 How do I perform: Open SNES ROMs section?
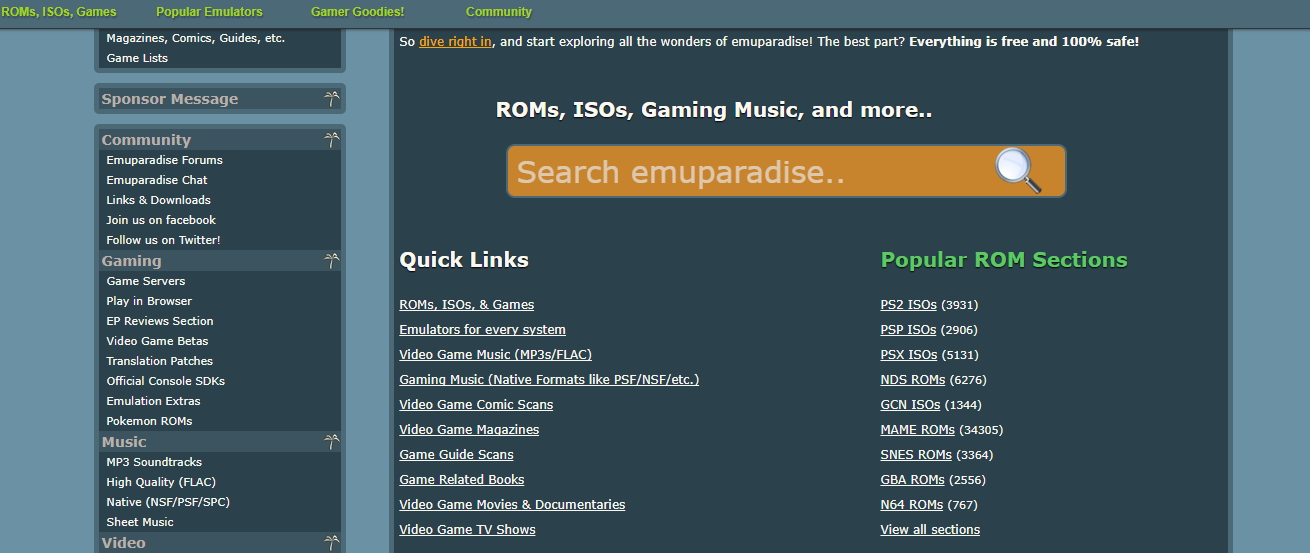916,455
